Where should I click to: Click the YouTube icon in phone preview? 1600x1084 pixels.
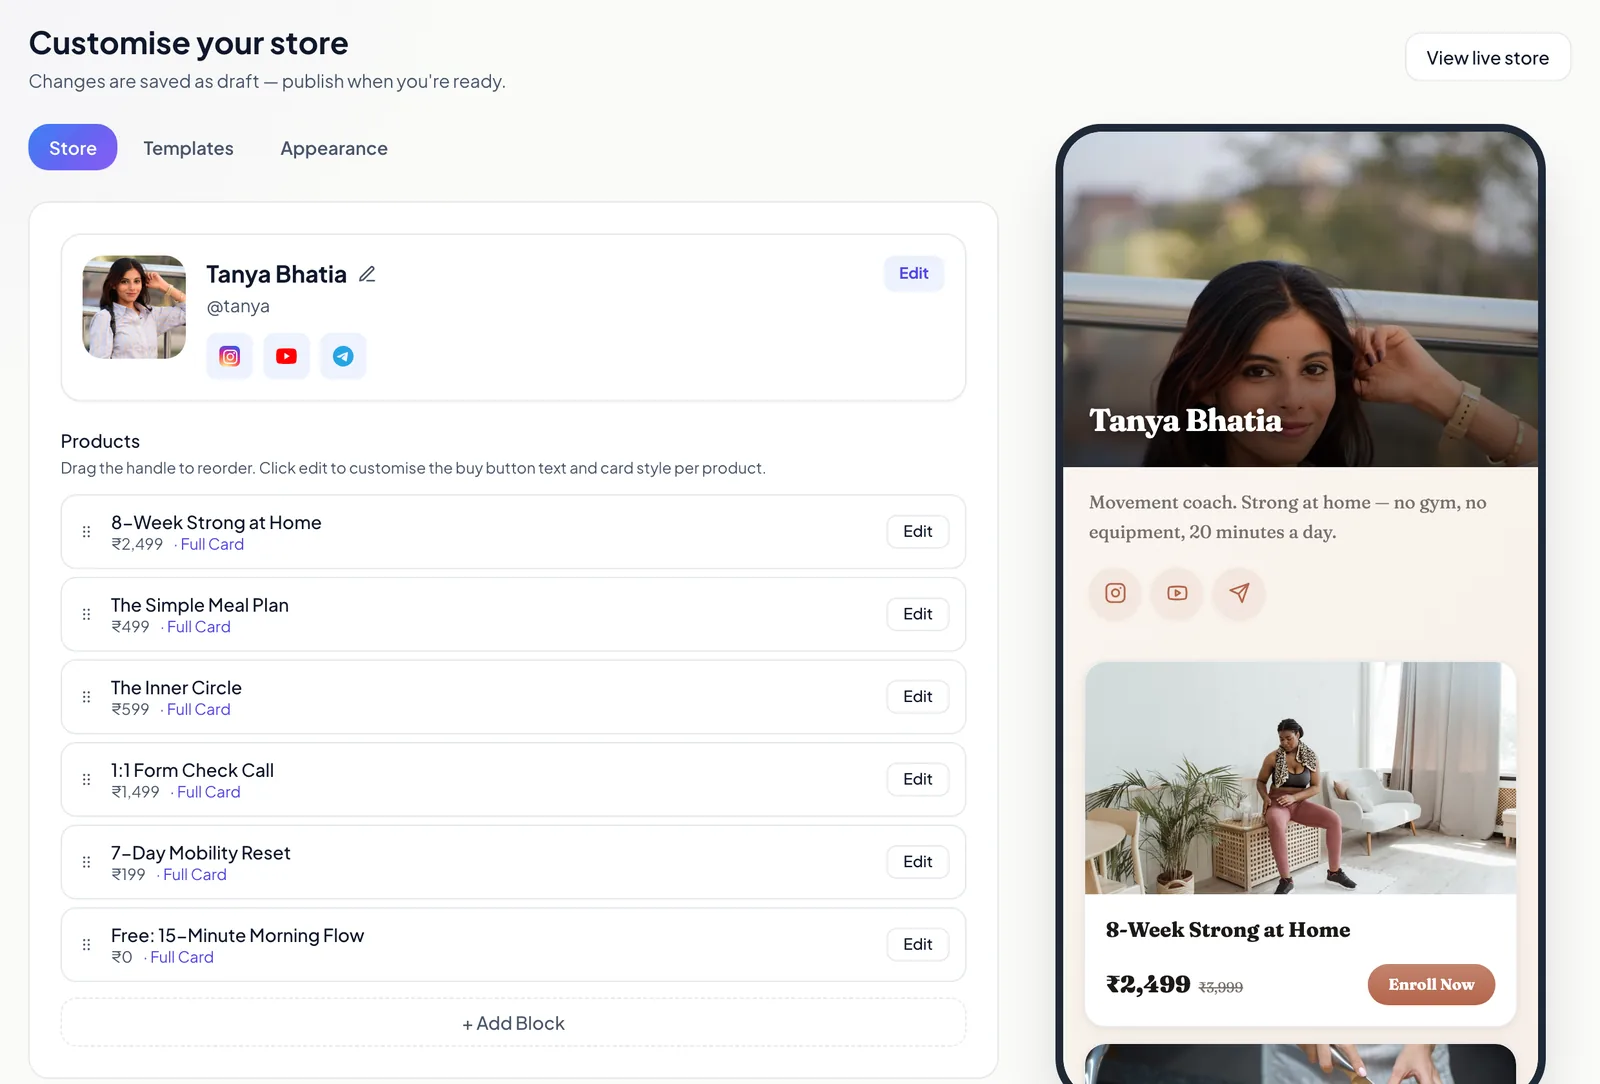point(1177,593)
